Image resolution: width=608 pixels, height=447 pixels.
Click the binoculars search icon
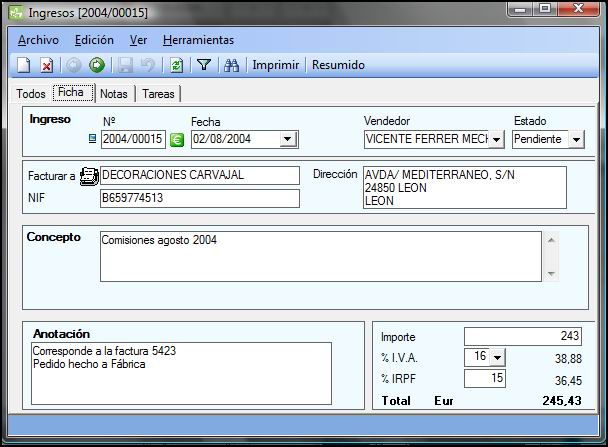click(x=231, y=65)
